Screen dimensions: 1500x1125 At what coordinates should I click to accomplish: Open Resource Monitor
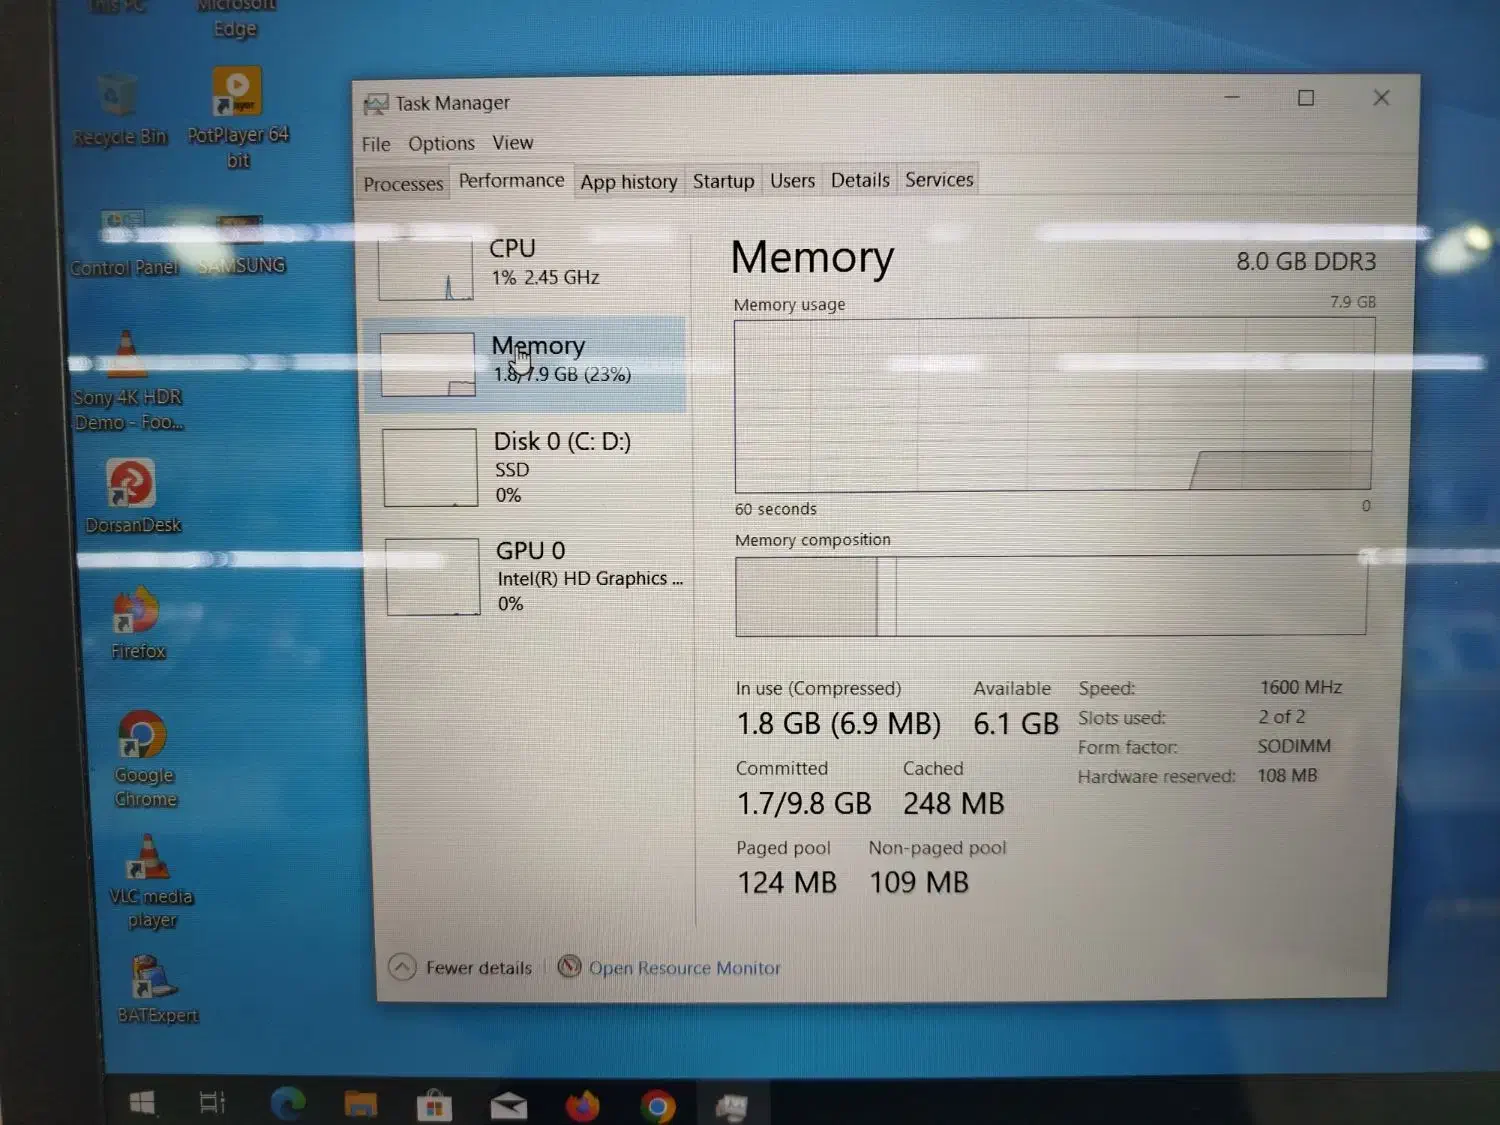[685, 967]
